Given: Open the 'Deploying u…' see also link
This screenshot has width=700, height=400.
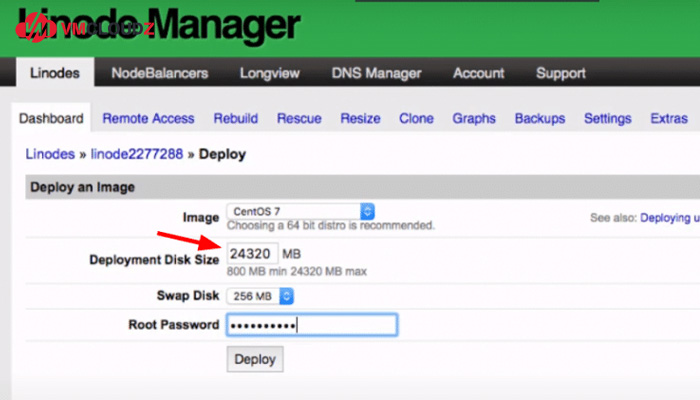Looking at the screenshot, I should [670, 218].
